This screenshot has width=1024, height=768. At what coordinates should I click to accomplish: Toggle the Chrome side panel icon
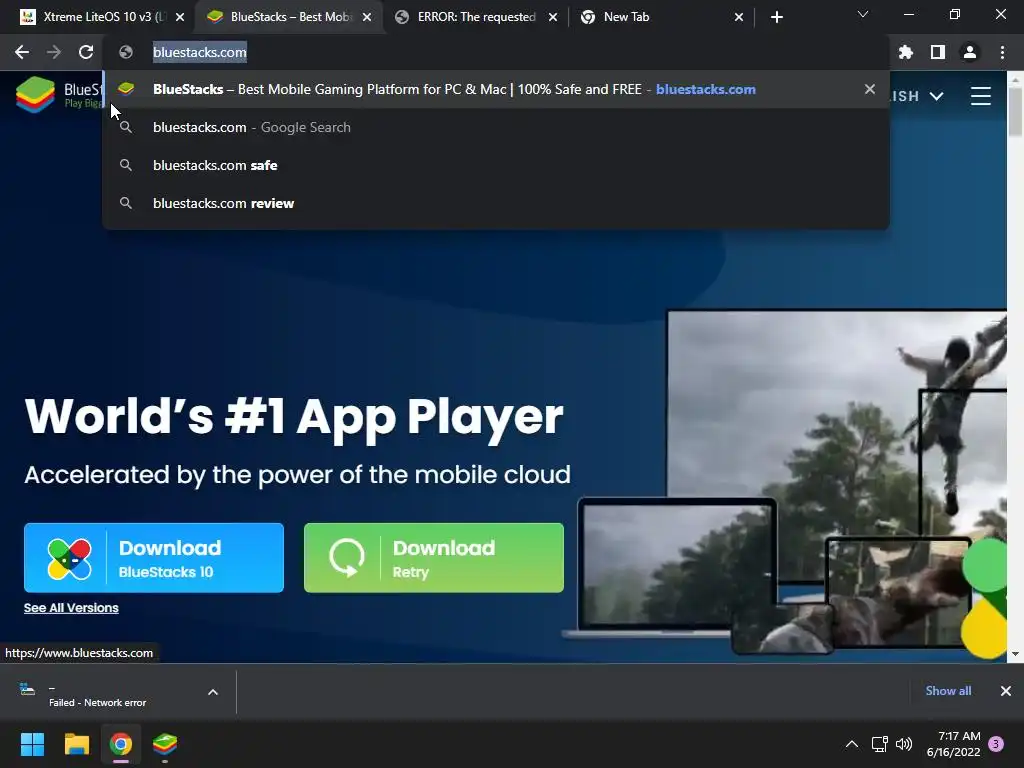point(938,52)
